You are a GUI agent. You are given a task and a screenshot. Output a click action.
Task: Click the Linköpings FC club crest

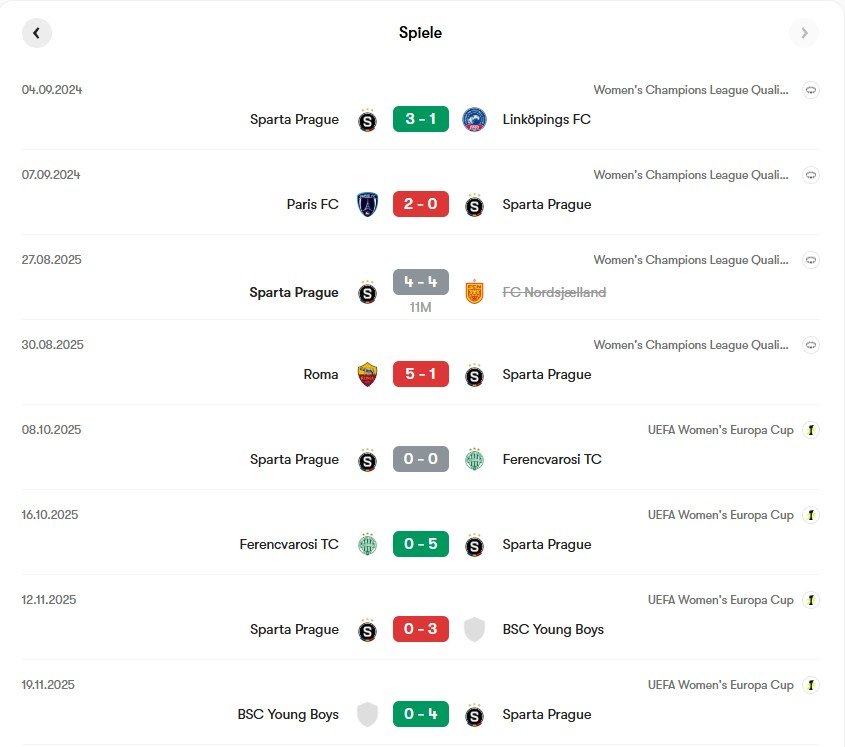coord(474,120)
